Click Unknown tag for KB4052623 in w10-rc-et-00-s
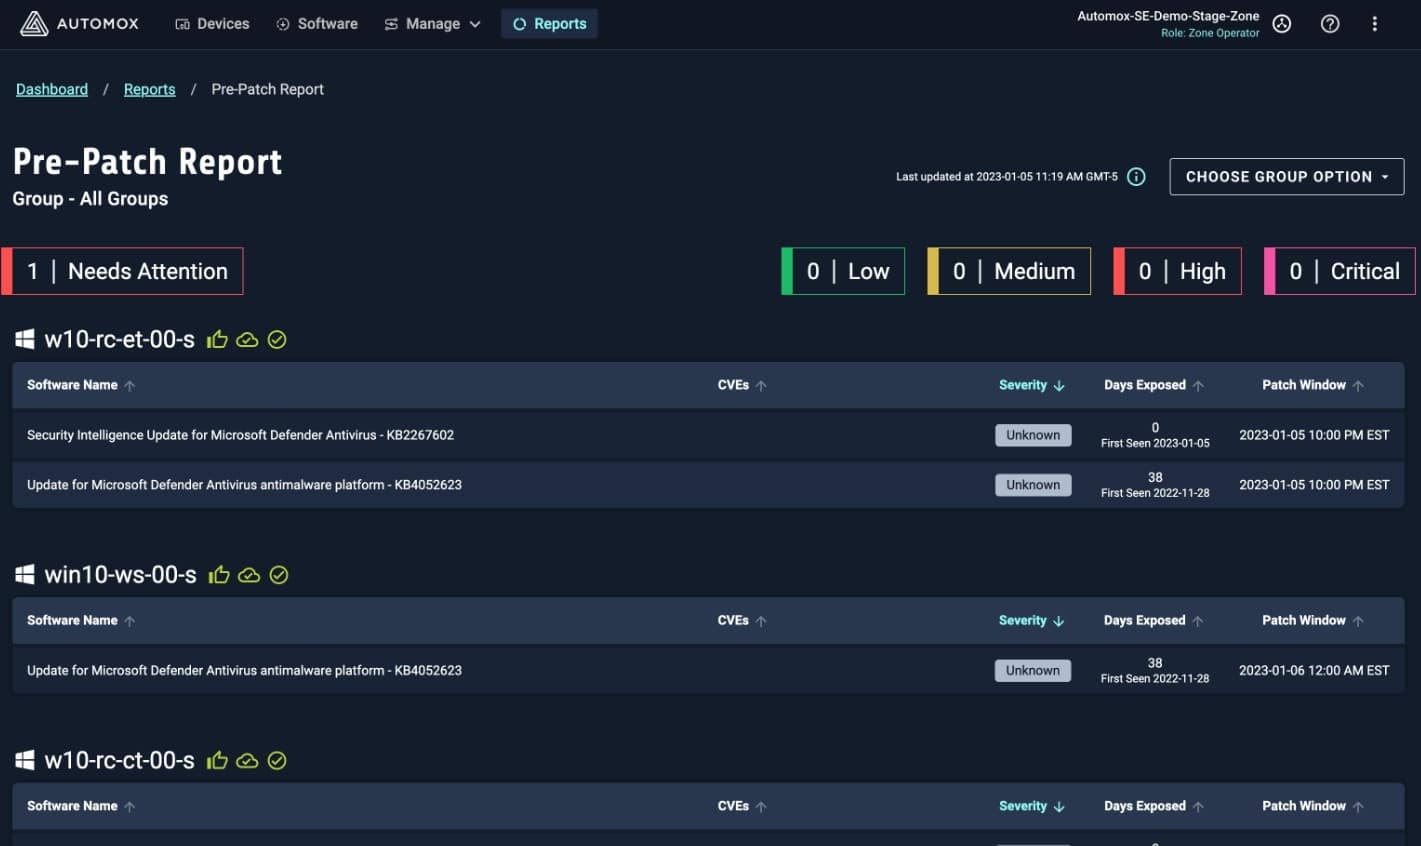 click(x=1033, y=485)
